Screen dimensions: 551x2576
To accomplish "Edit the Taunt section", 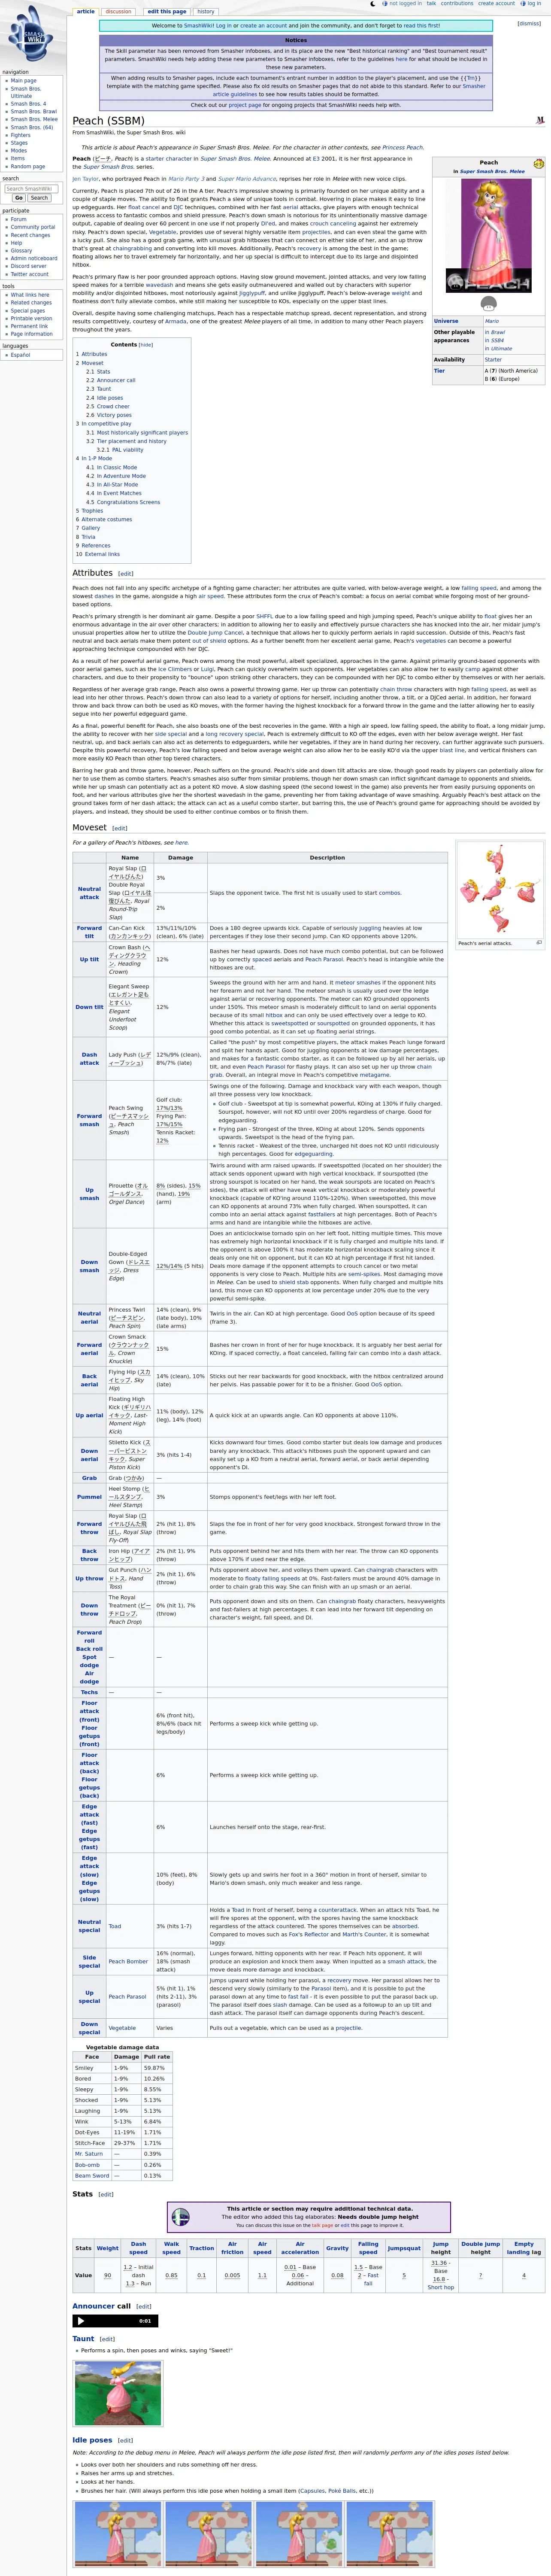I will pyautogui.click(x=107, y=2340).
